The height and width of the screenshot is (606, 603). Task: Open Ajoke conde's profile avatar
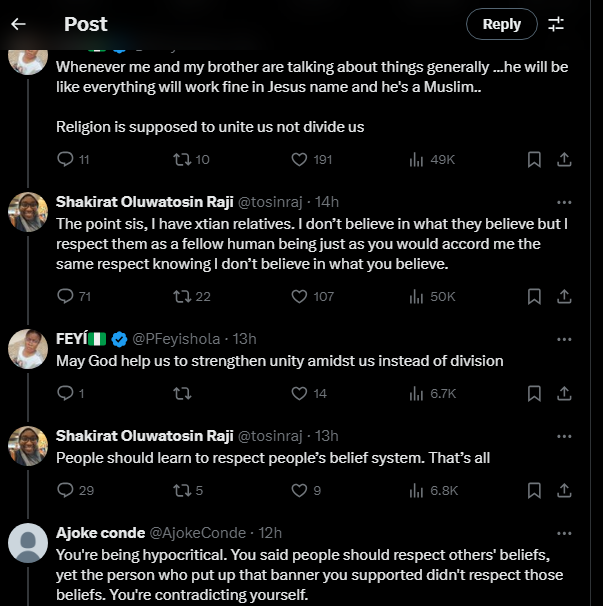28,544
